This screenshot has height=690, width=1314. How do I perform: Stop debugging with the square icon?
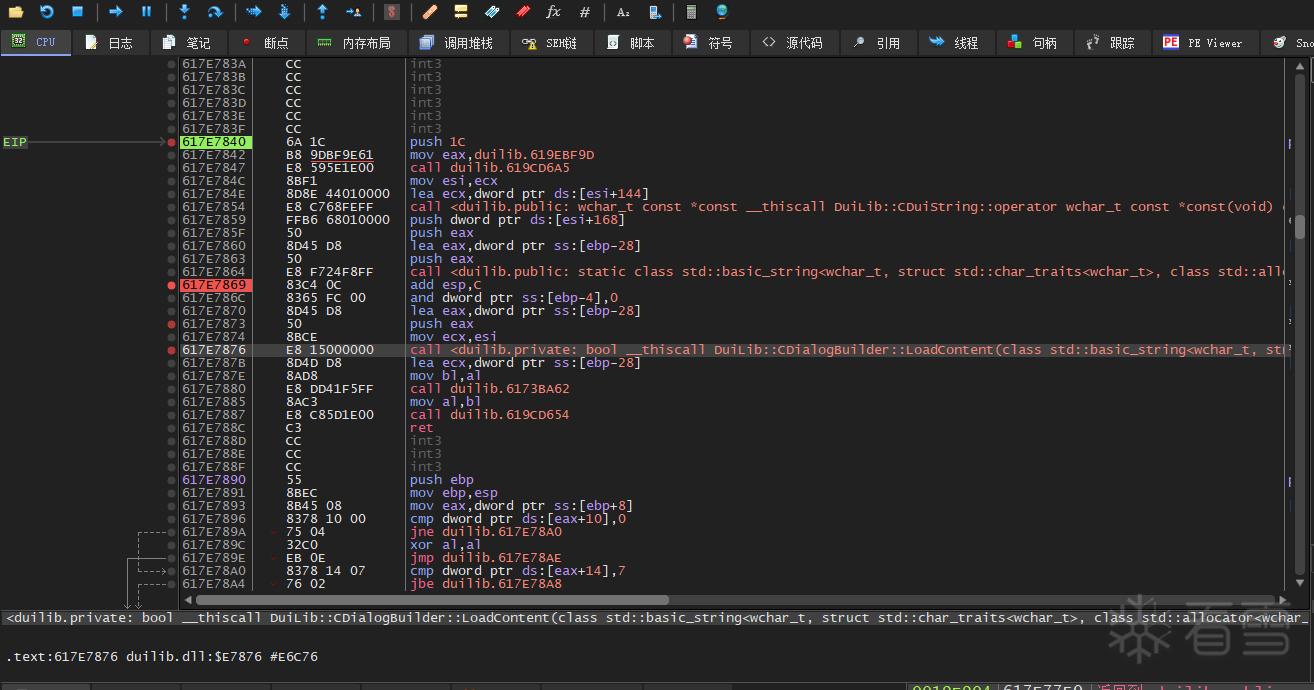point(77,12)
